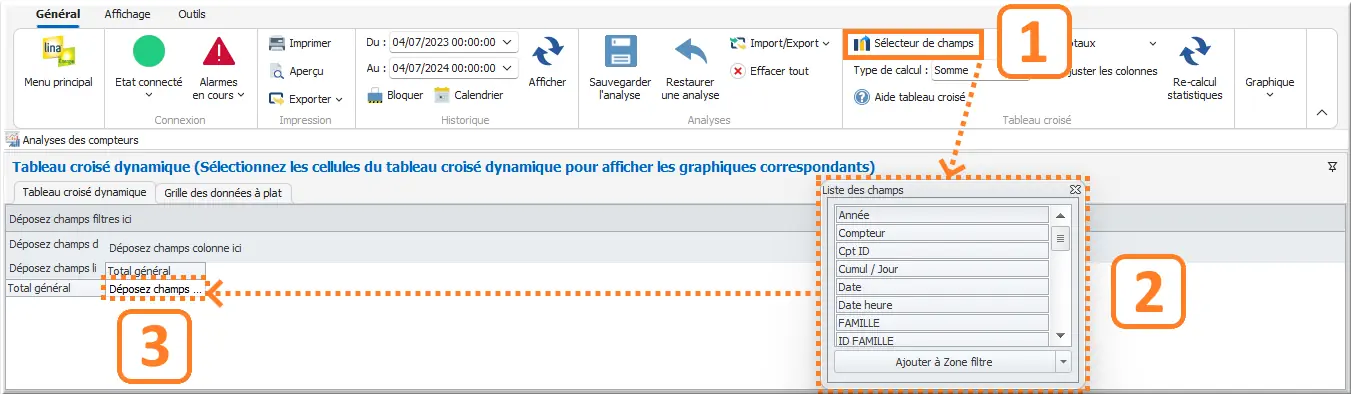The image size is (1351, 394).
Task: Select the Date field in the list
Action: point(942,287)
